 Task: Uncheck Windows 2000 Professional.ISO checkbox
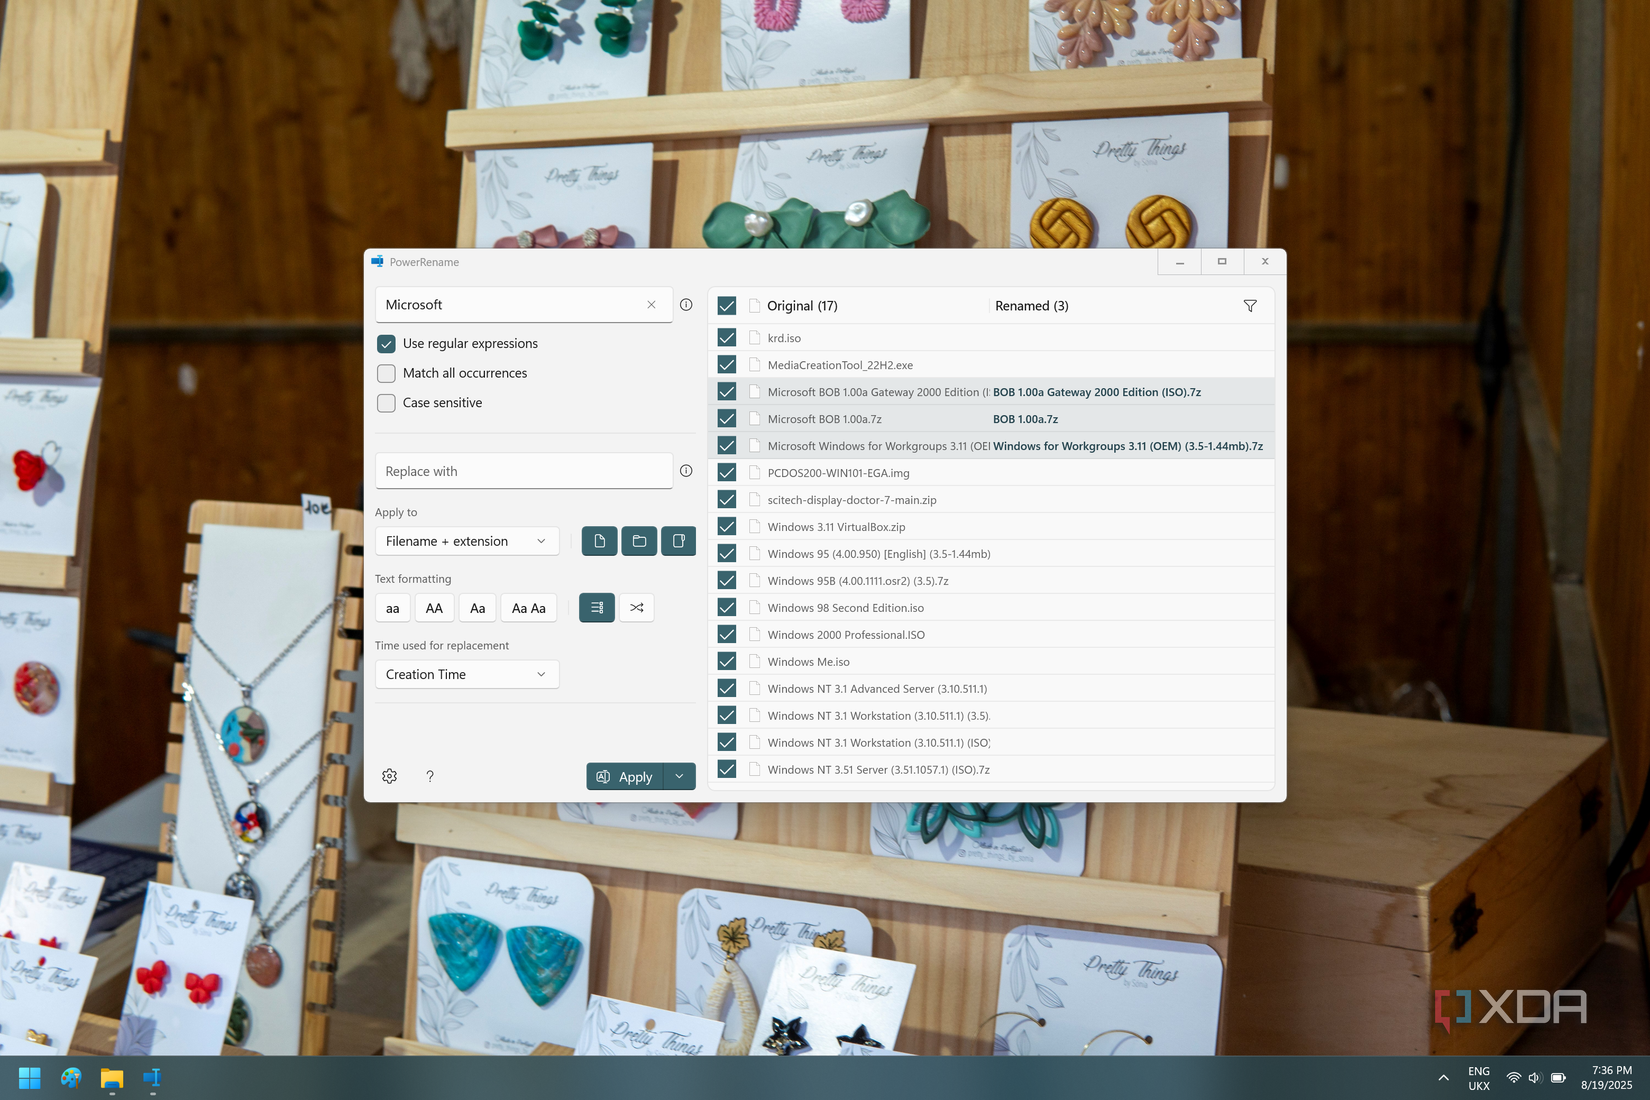pyautogui.click(x=727, y=635)
